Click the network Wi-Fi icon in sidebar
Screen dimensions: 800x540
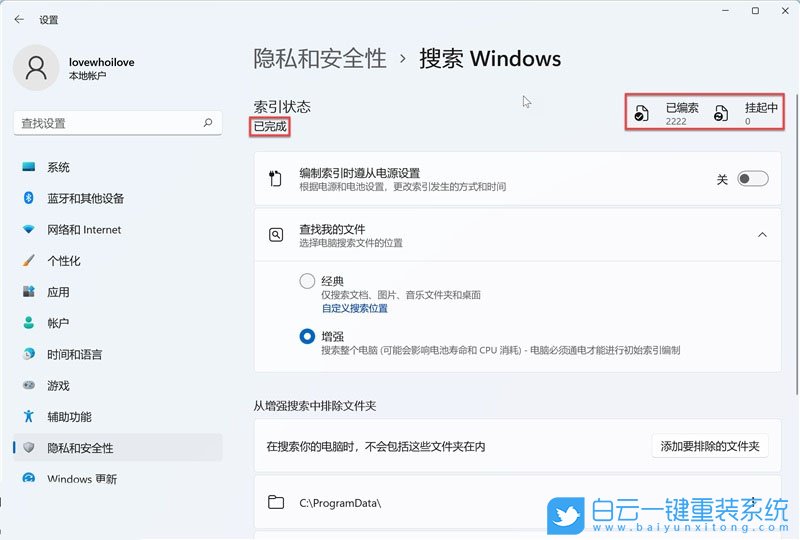(x=29, y=229)
